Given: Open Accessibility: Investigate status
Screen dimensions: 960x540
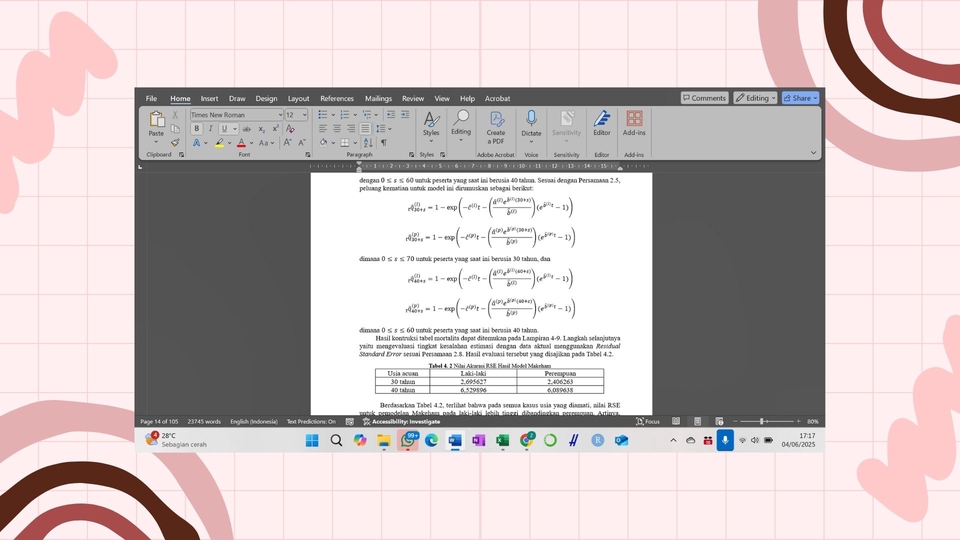Looking at the screenshot, I should (402, 421).
